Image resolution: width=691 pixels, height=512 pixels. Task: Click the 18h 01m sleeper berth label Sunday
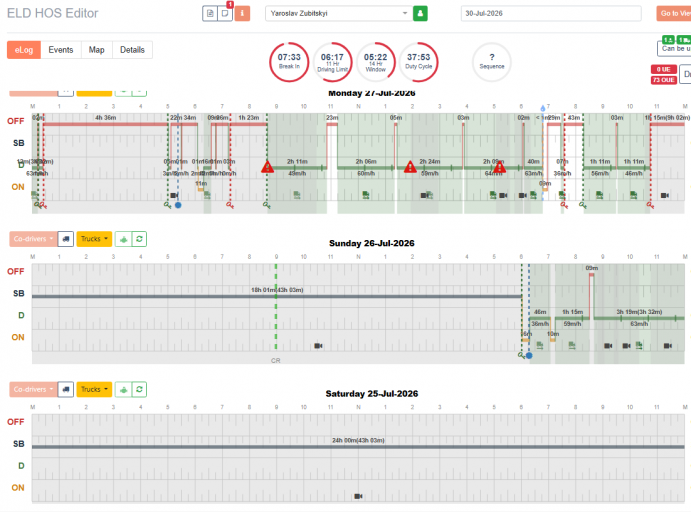tap(277, 290)
